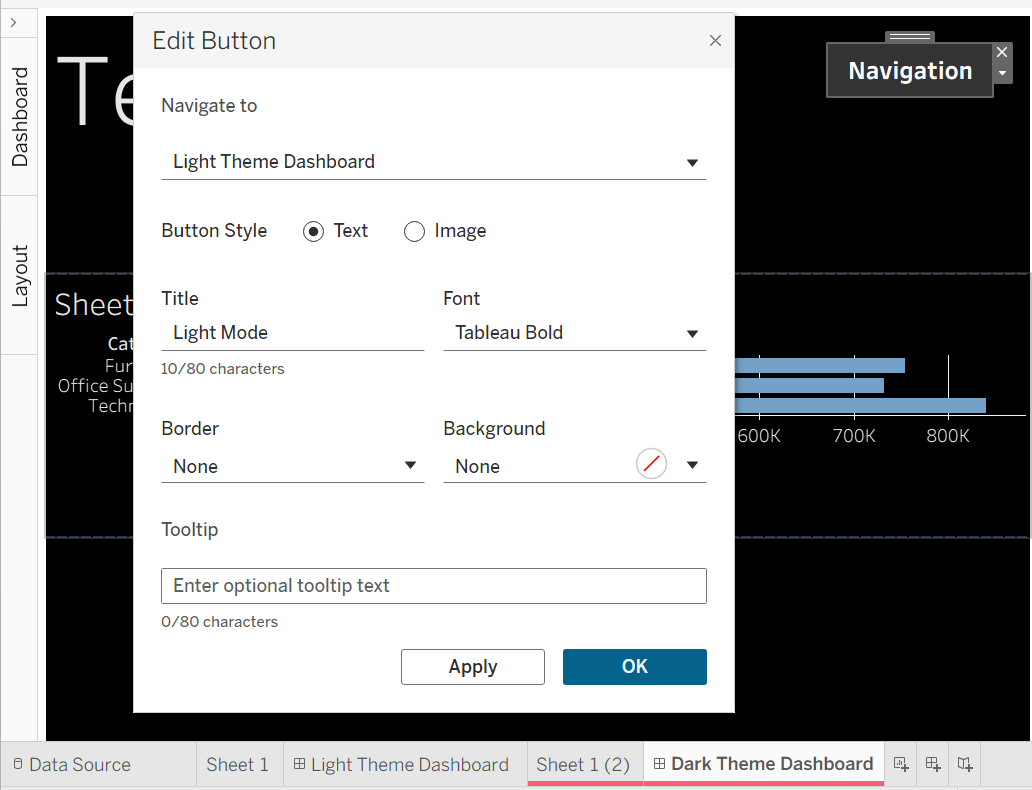Click the longest blue bar in the chart
1032x790 pixels.
coord(860,406)
